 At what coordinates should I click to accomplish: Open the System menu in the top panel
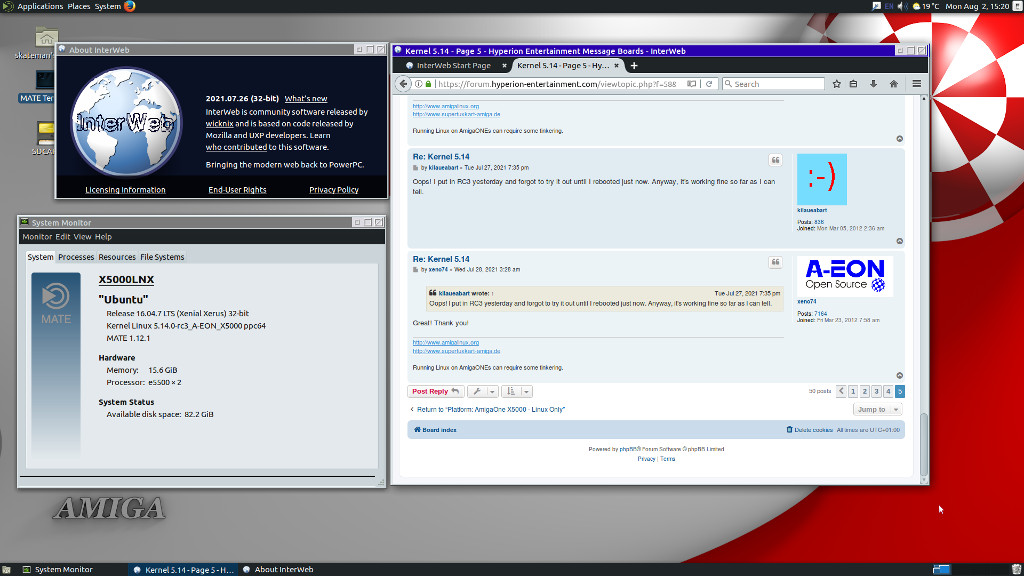tap(107, 6)
